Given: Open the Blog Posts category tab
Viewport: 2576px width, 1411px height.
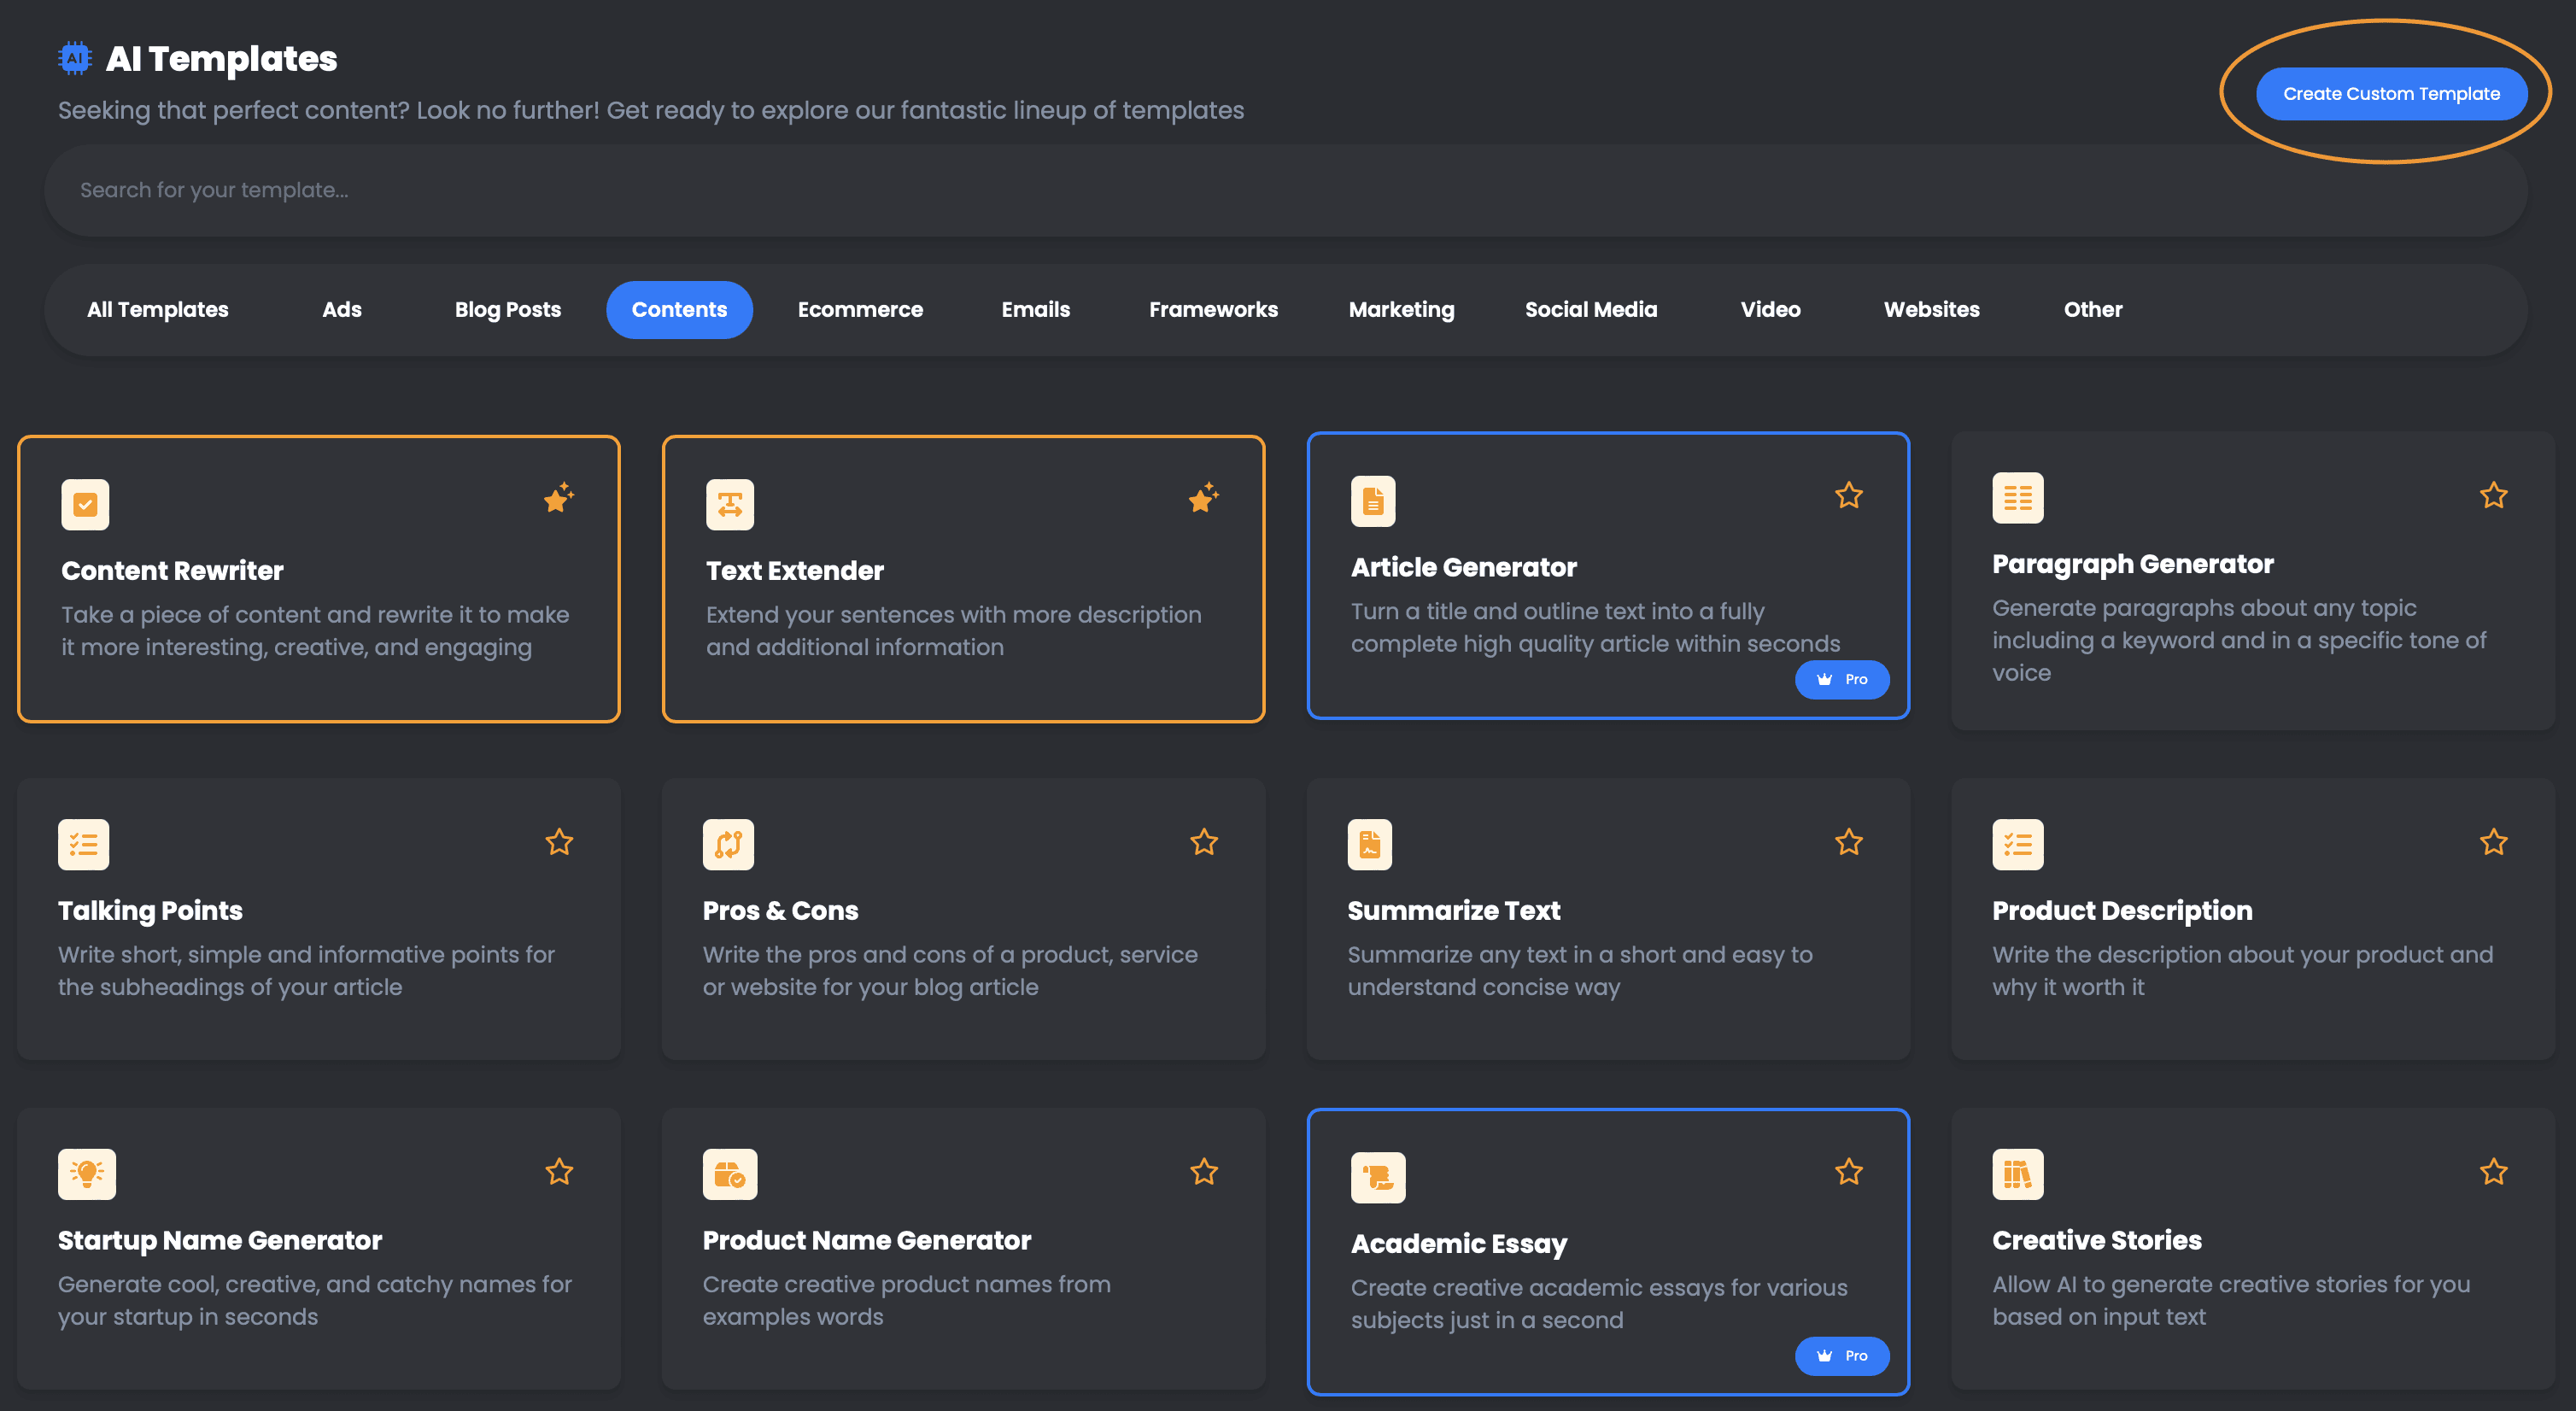Looking at the screenshot, I should pos(508,310).
